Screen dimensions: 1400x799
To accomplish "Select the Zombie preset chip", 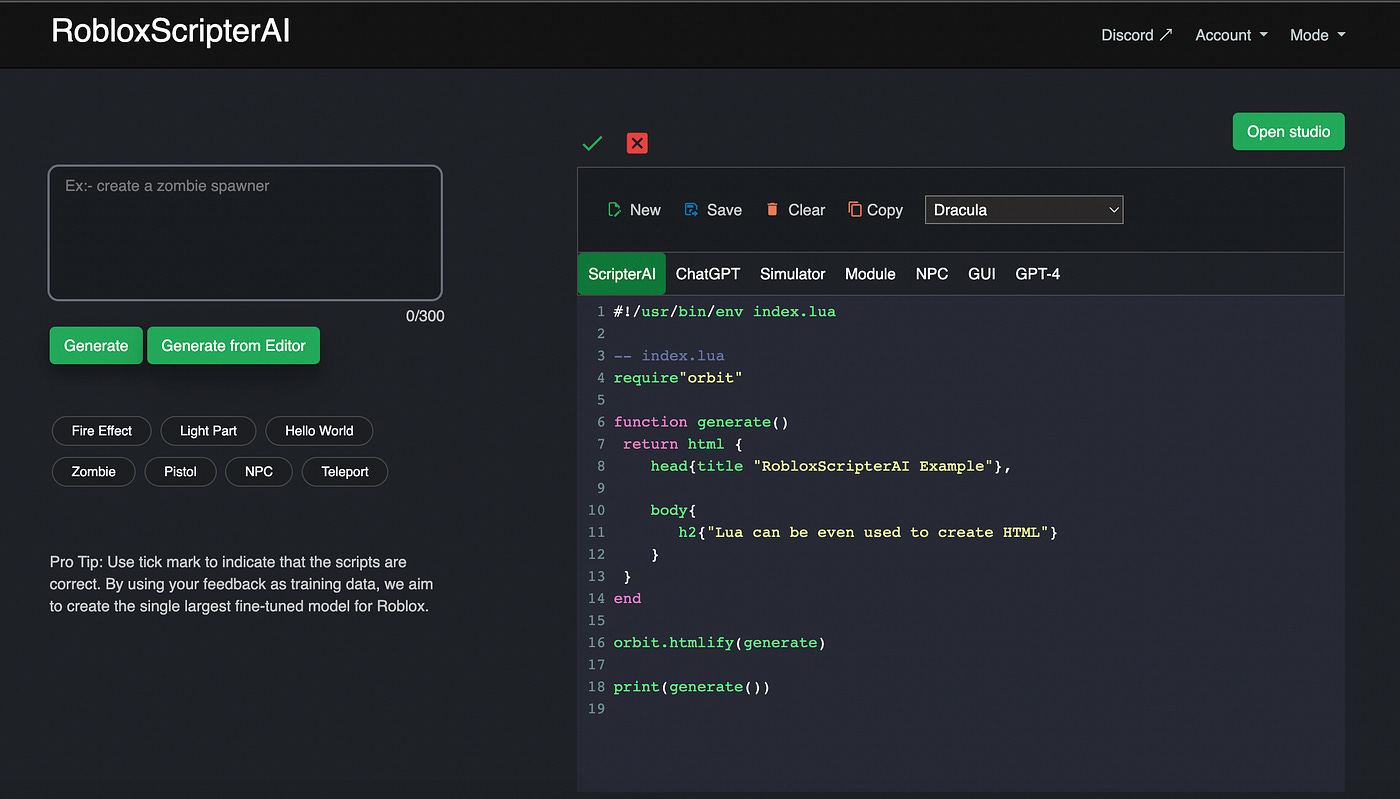I will [93, 472].
